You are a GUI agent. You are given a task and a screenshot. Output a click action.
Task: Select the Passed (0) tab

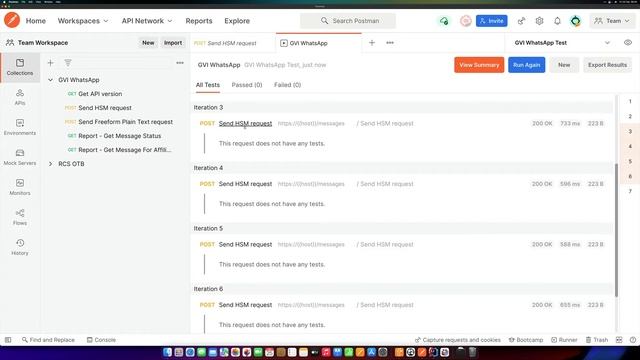[247, 85]
